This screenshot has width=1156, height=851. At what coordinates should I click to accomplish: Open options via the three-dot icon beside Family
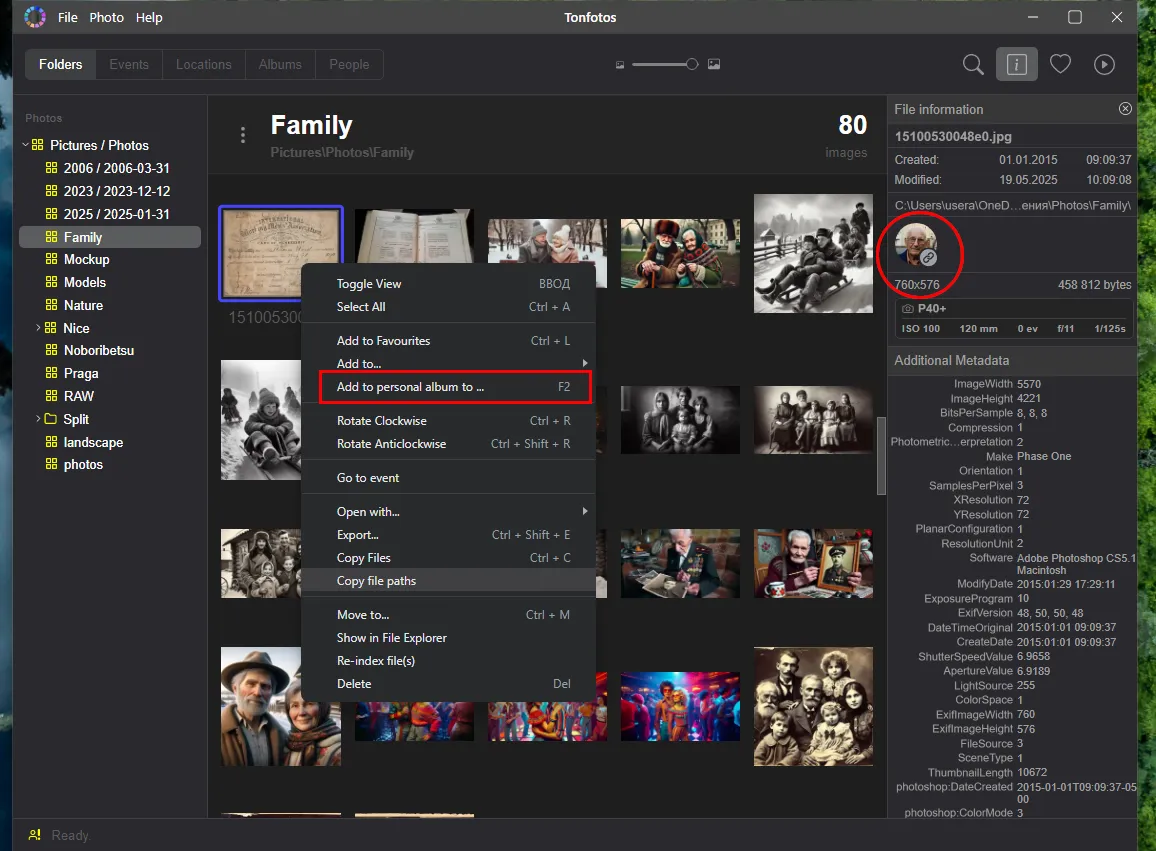tap(243, 132)
